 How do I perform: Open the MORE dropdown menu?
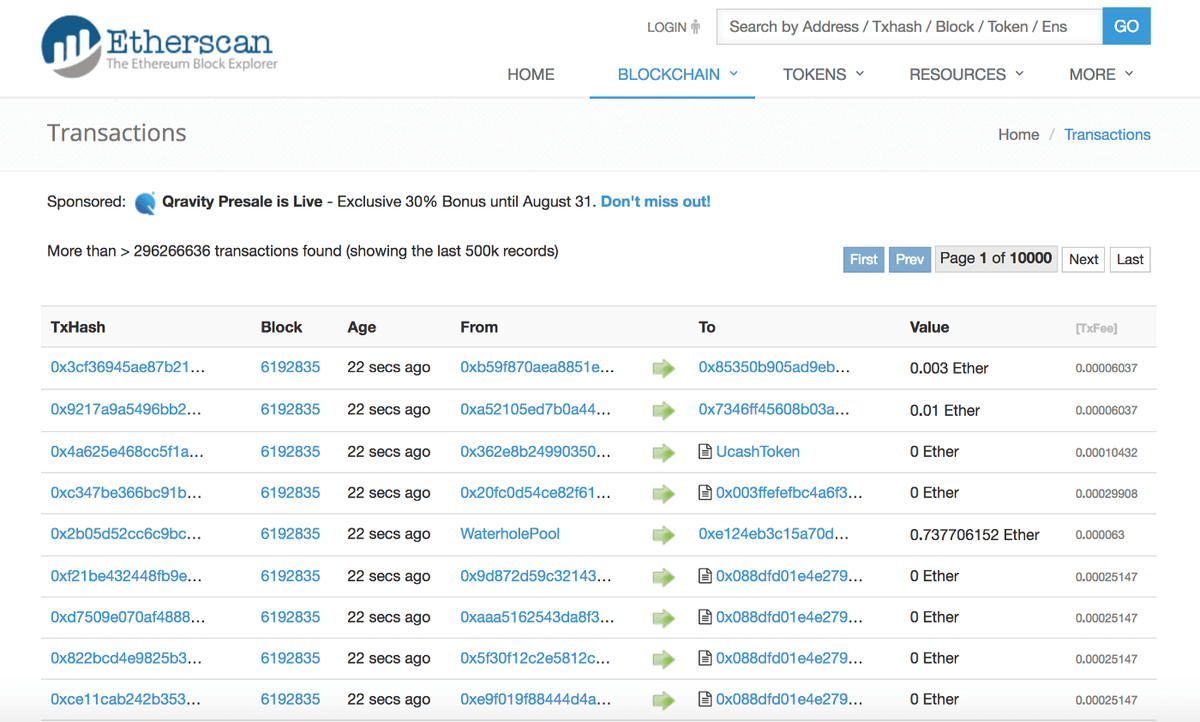coord(1101,74)
